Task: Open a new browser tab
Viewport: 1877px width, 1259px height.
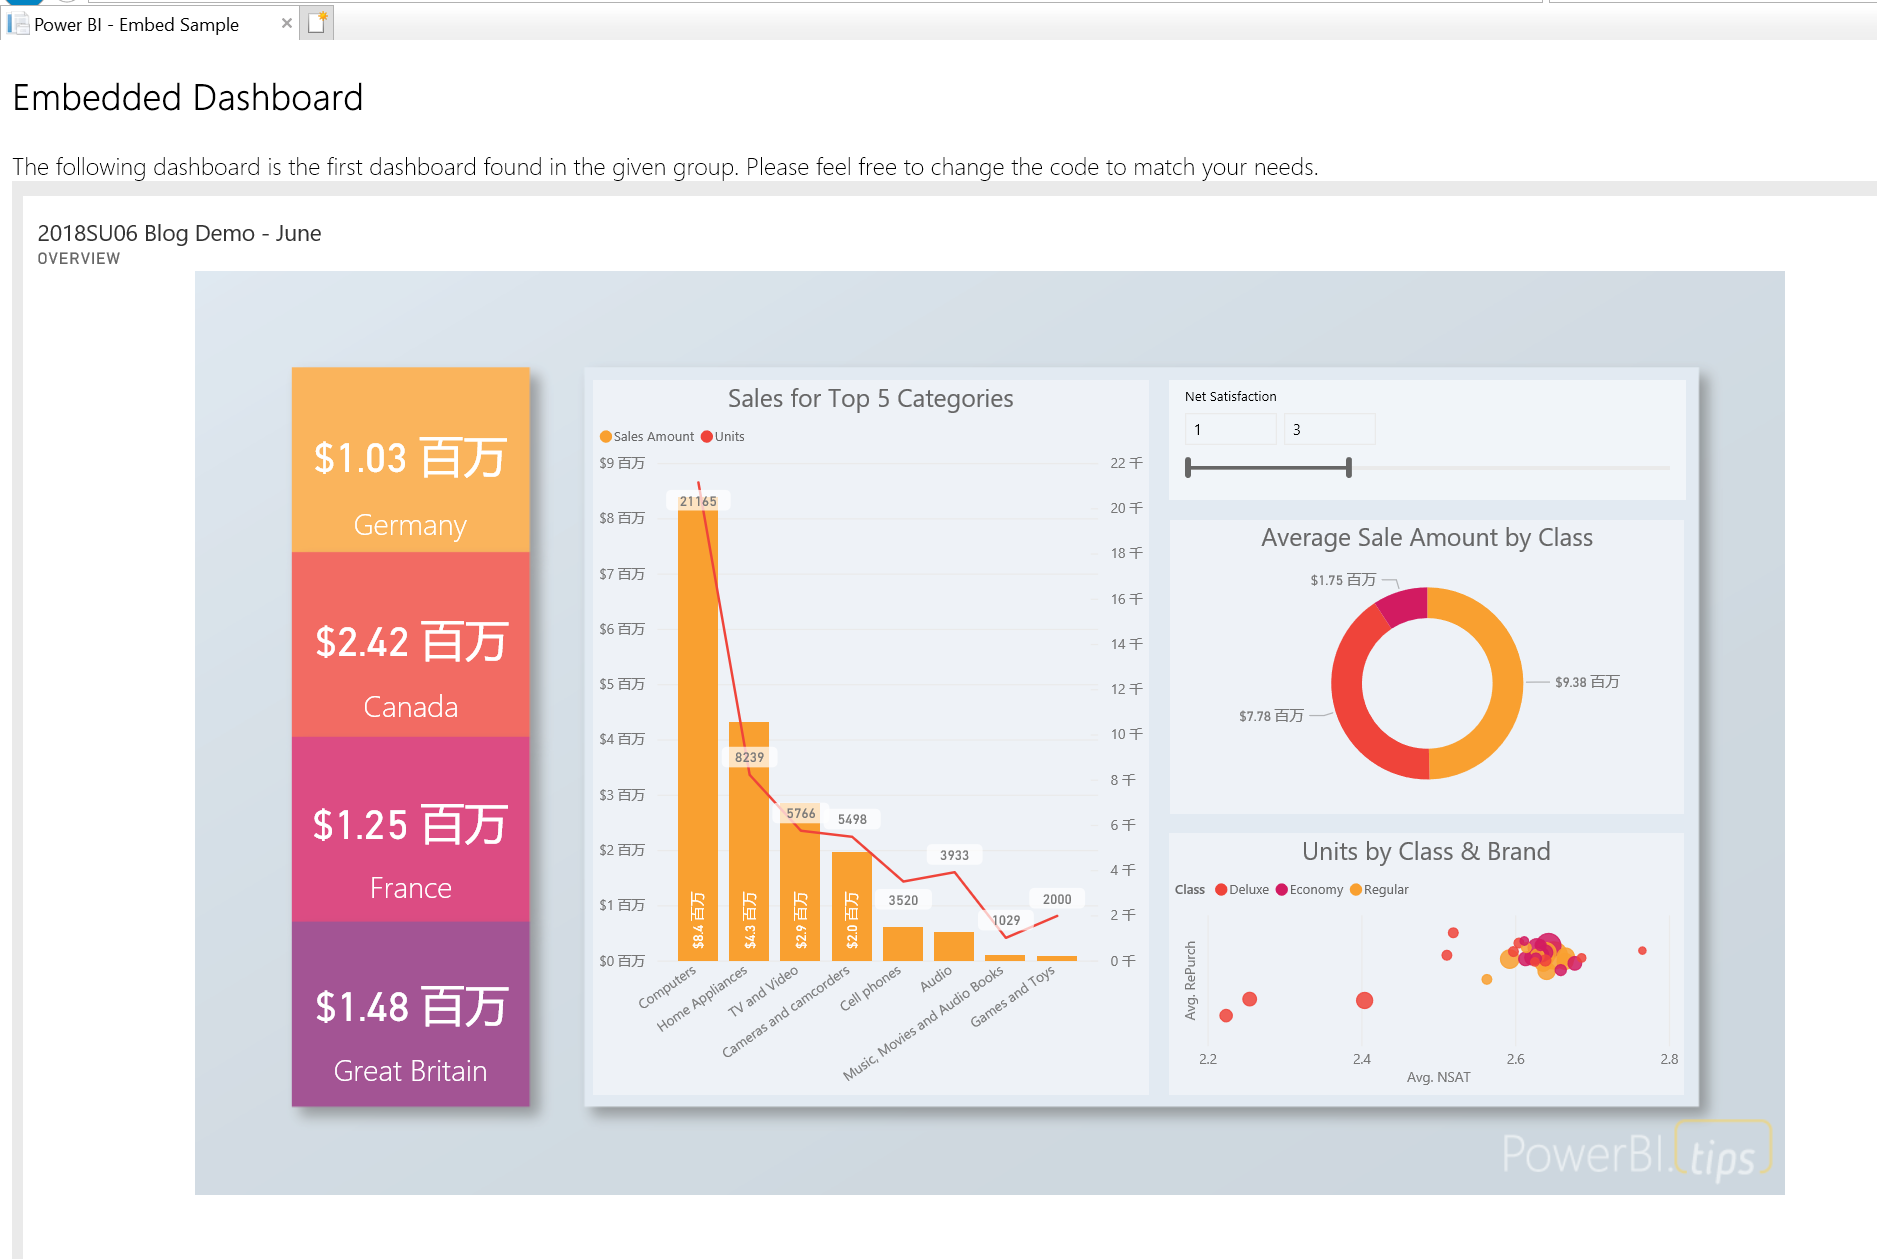Action: click(x=317, y=23)
